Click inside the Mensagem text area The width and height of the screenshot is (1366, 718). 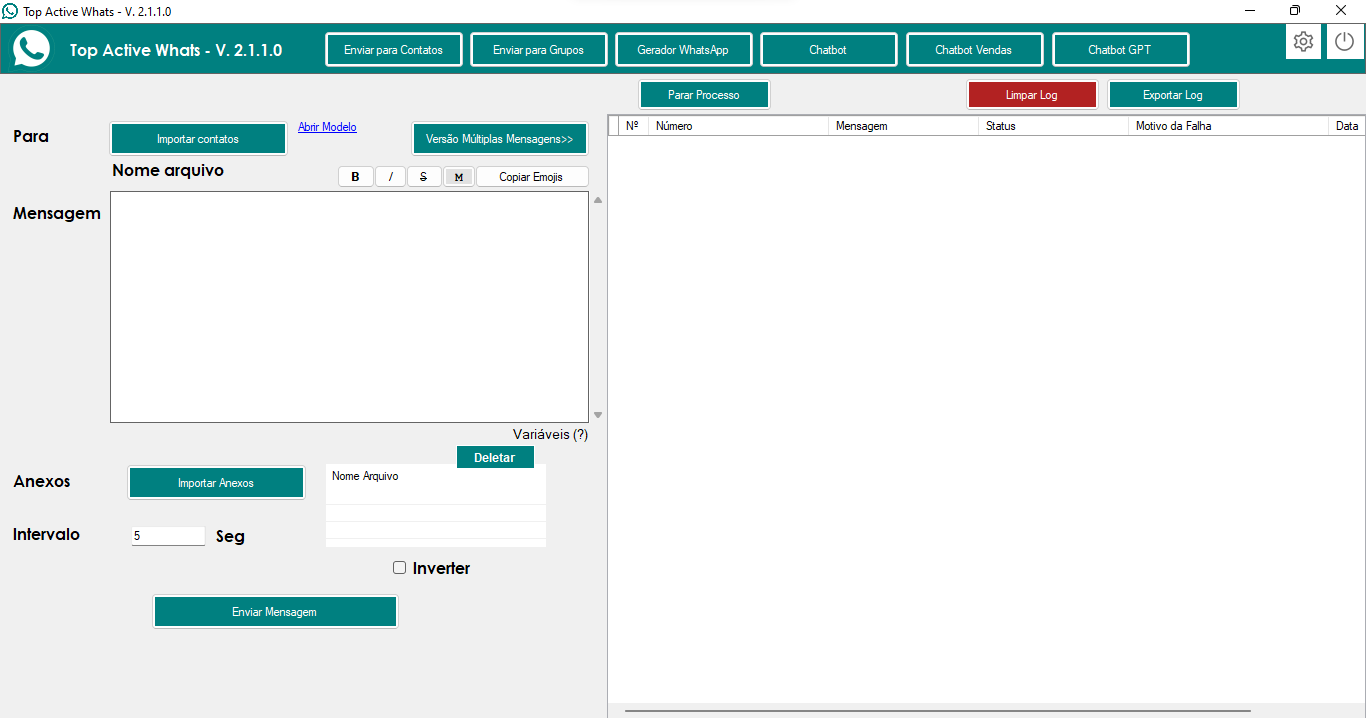(349, 307)
